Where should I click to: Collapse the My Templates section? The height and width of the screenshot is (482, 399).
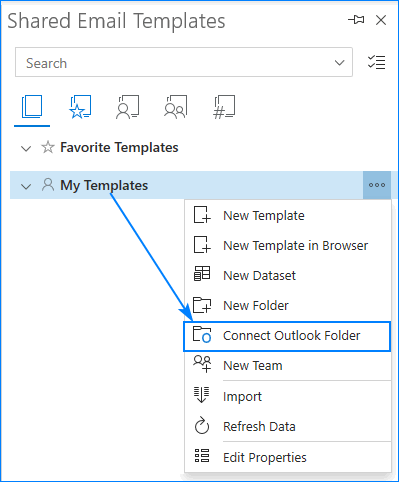pyautogui.click(x=26, y=186)
